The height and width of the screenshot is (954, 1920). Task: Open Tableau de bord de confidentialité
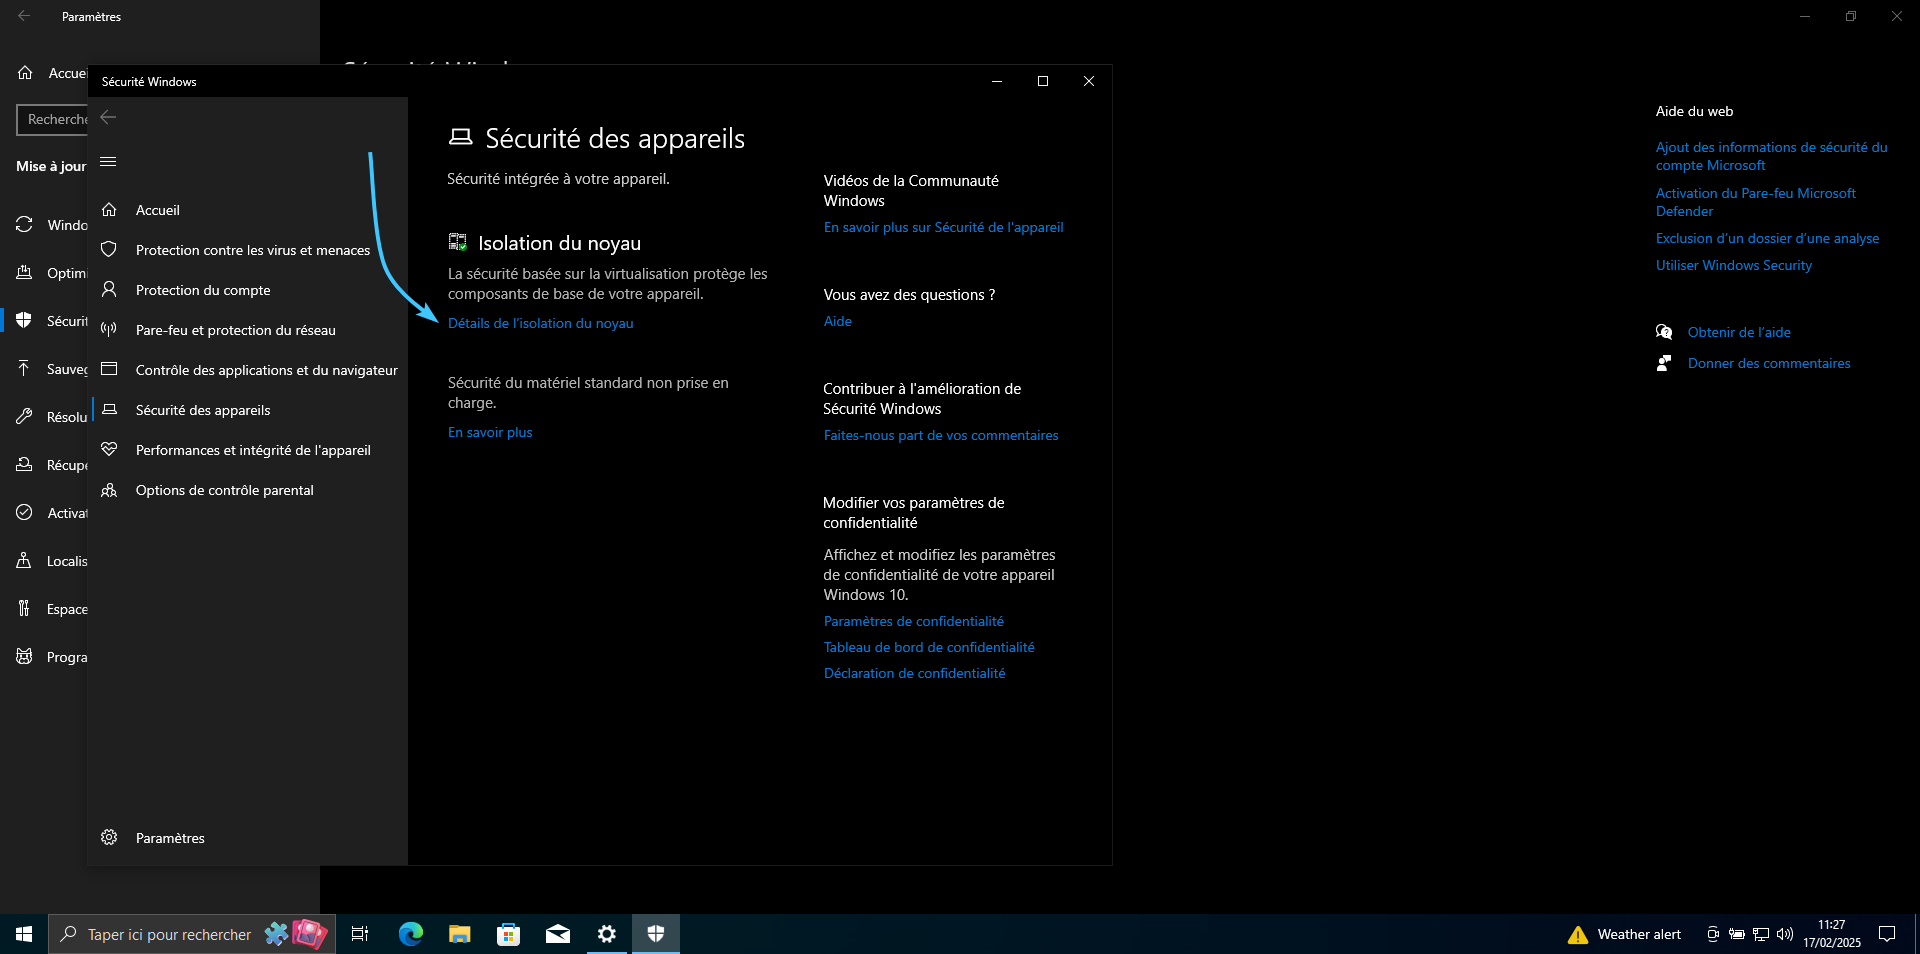(929, 647)
